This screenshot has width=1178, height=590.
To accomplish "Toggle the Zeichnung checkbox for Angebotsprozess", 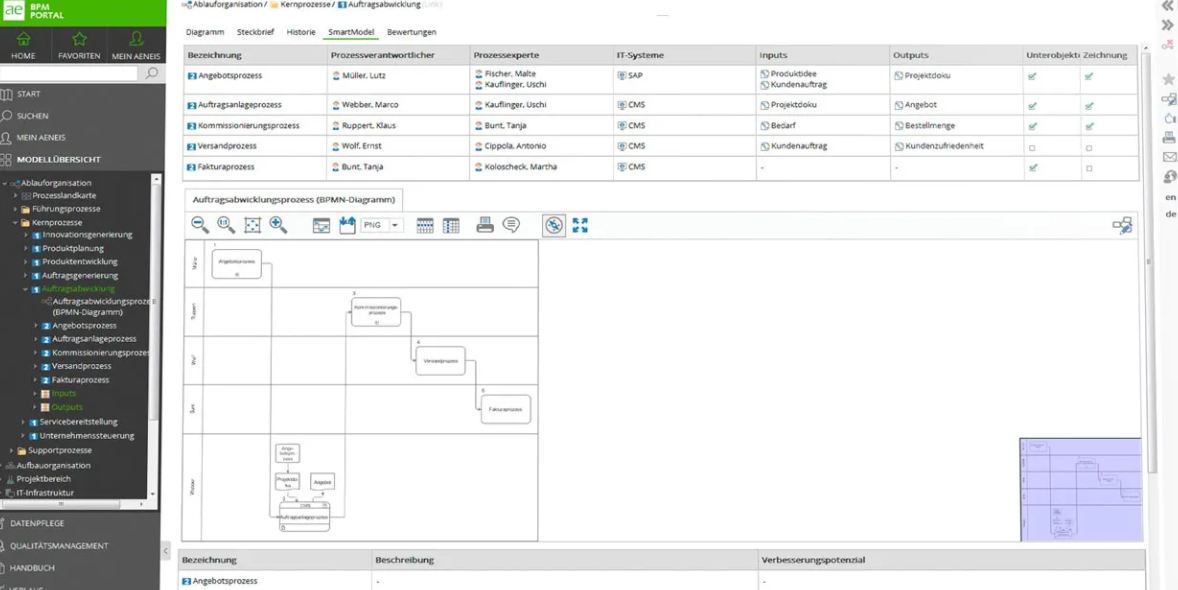I will click(x=1089, y=76).
